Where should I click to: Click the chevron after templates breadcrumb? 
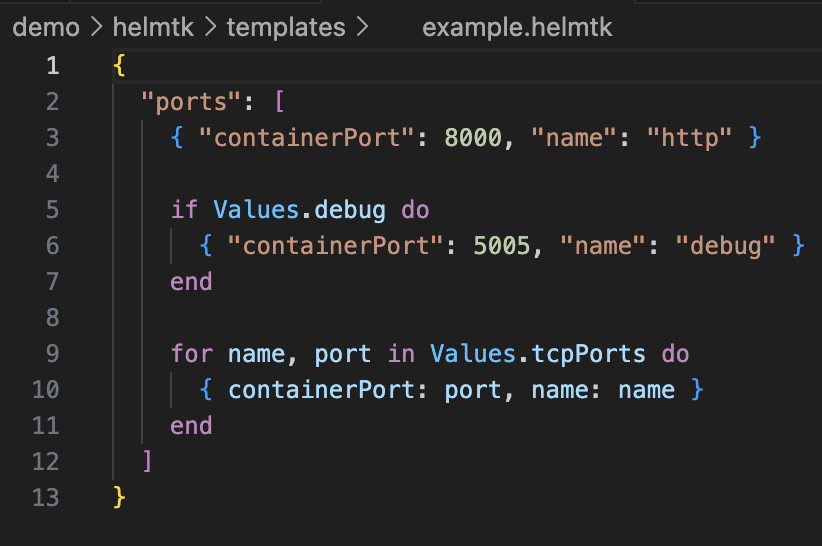click(x=361, y=28)
